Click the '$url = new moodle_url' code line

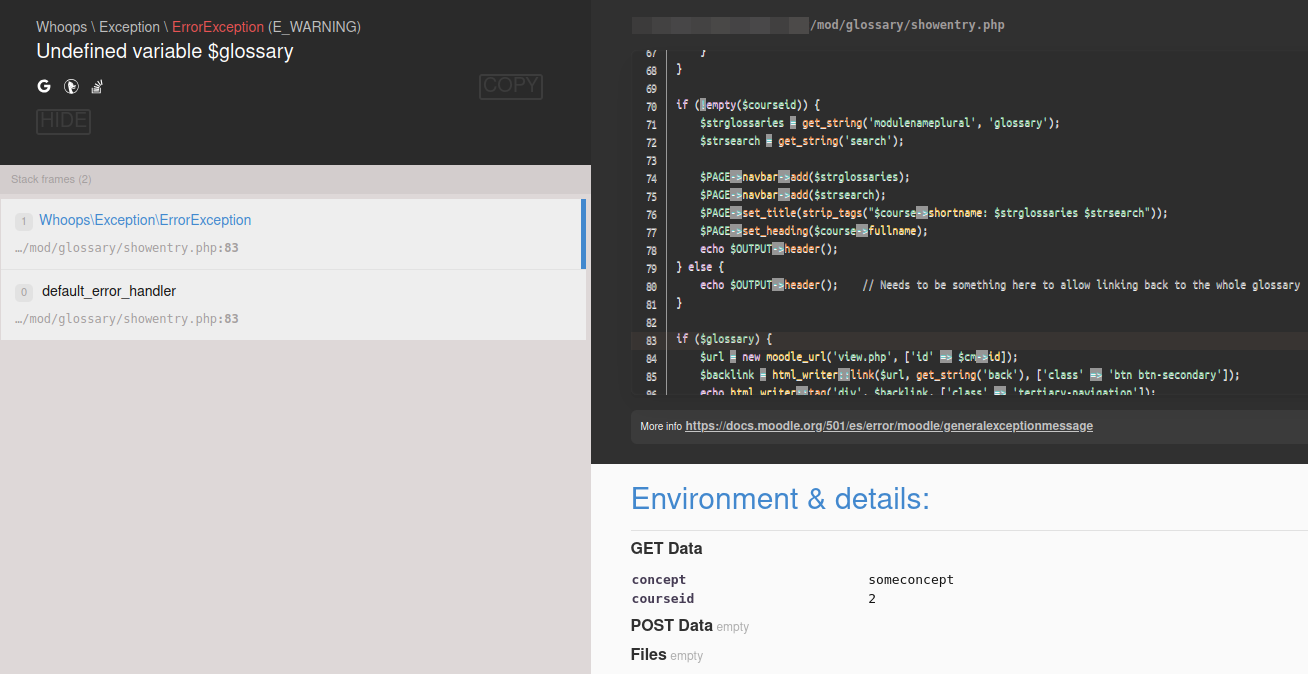click(859, 357)
